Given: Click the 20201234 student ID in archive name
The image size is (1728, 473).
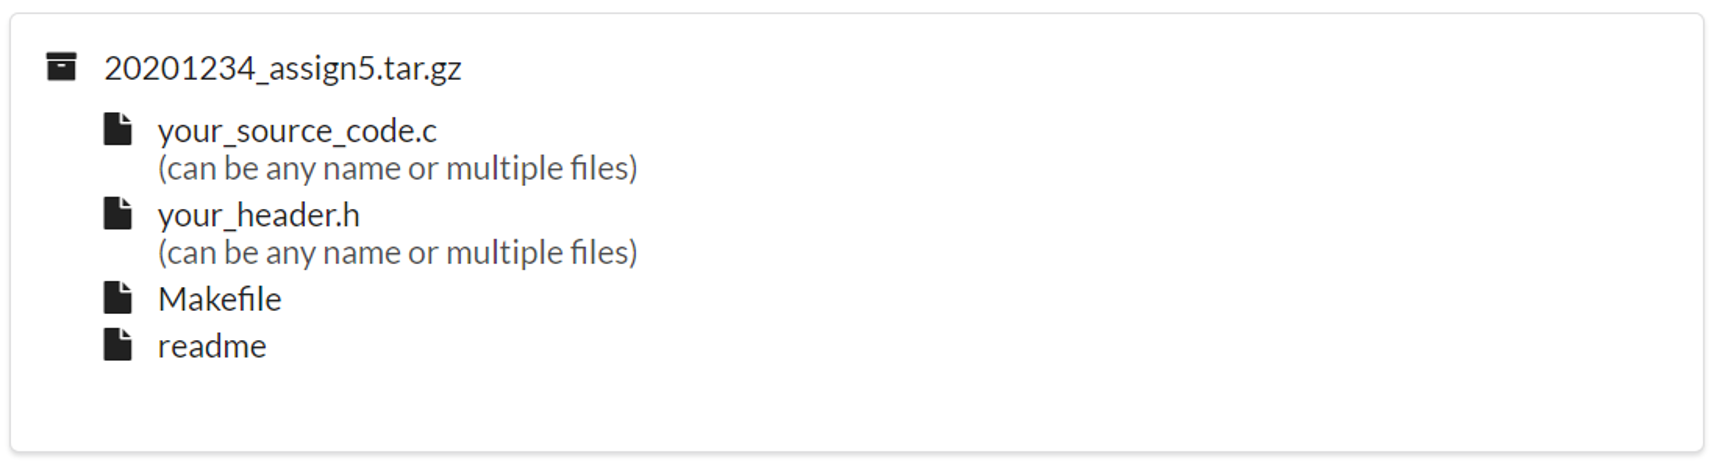Looking at the screenshot, I should click(179, 68).
